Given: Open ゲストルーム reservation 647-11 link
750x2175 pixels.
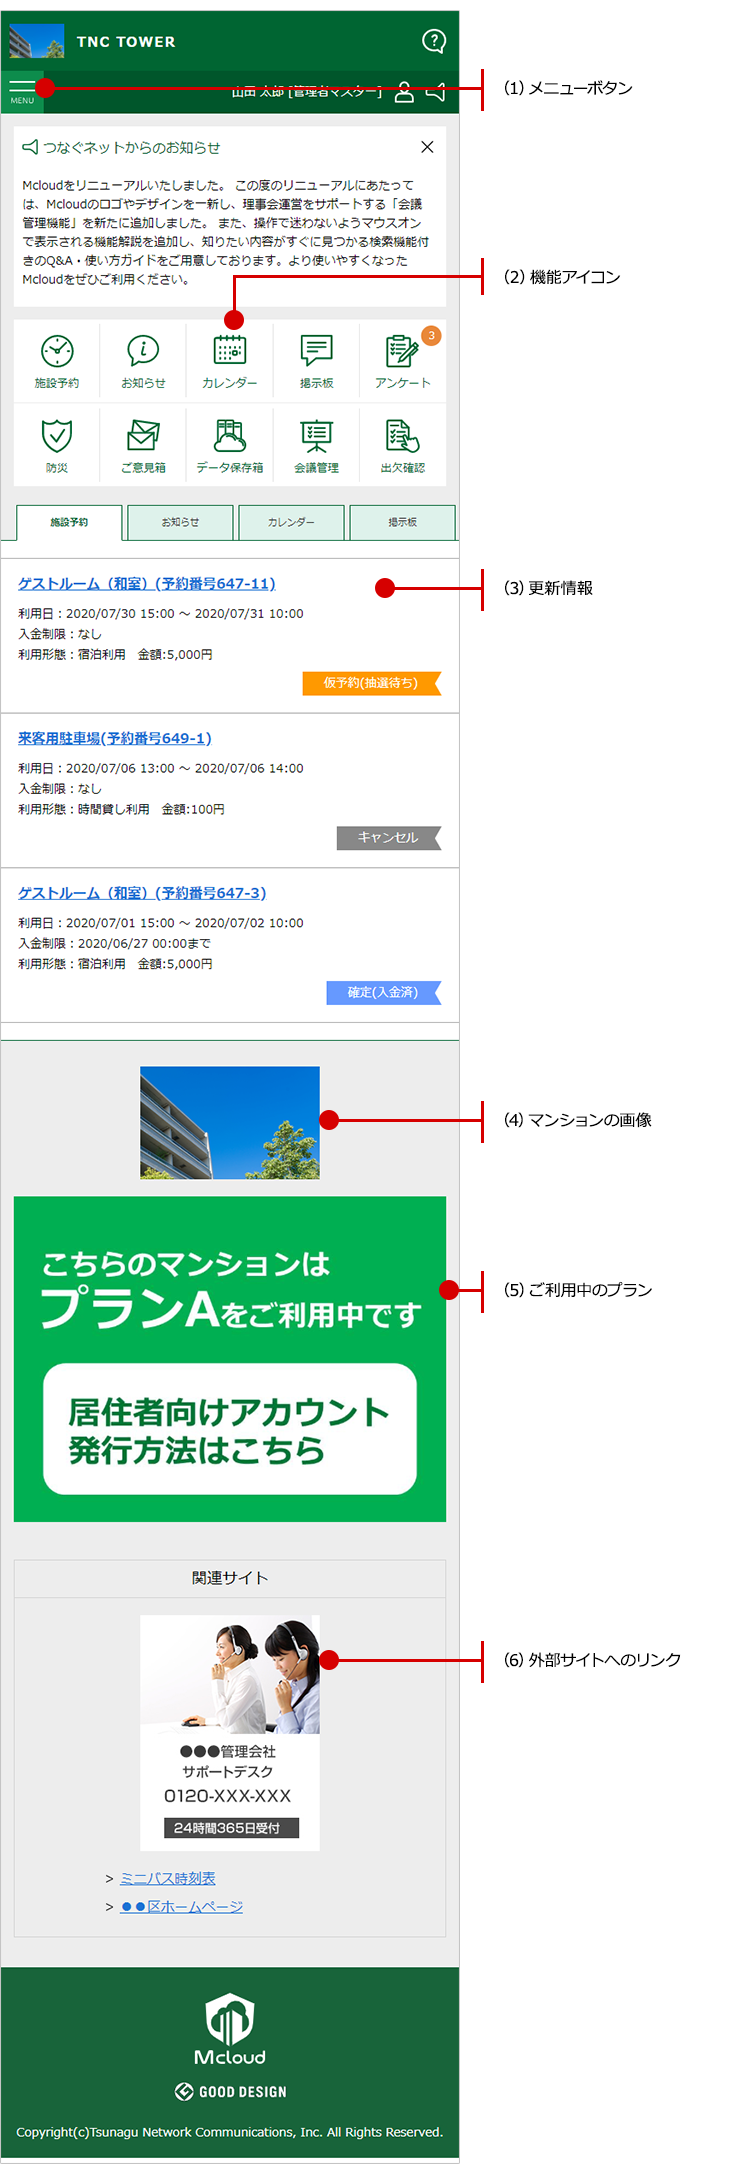Looking at the screenshot, I should tap(146, 584).
